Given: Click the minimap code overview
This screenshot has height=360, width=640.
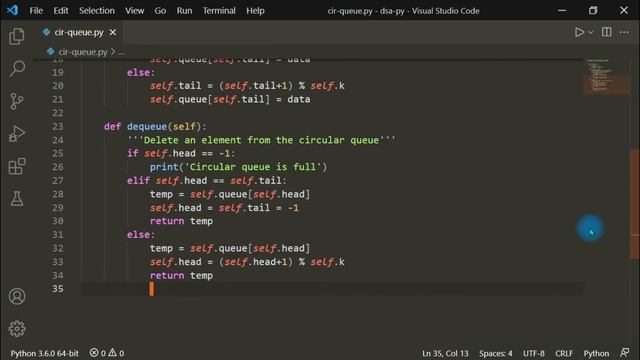Looking at the screenshot, I should point(606,77).
